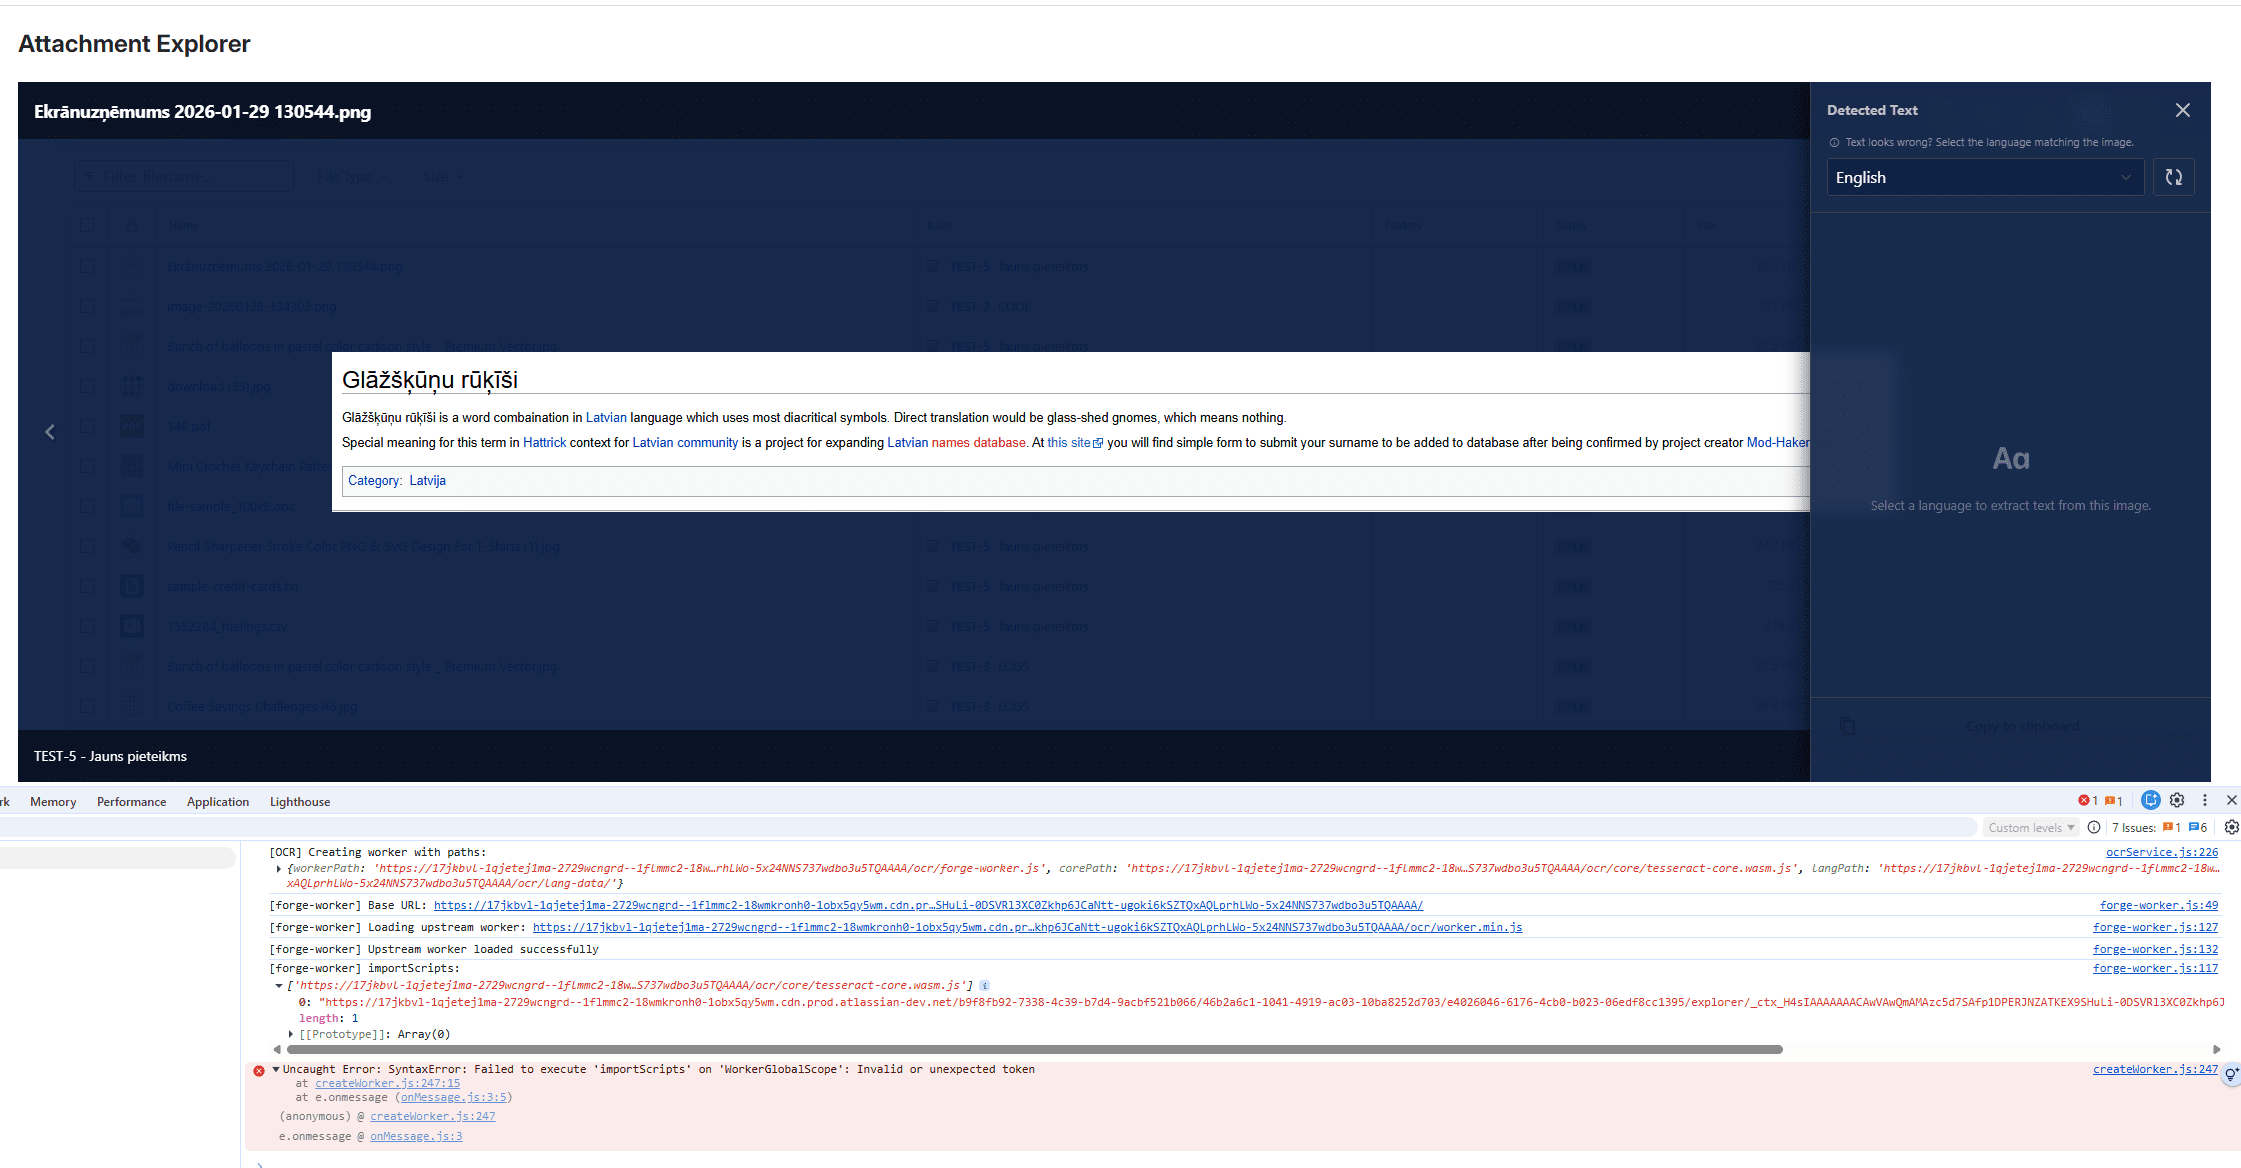Open the Custom levels dropdown

(2031, 827)
